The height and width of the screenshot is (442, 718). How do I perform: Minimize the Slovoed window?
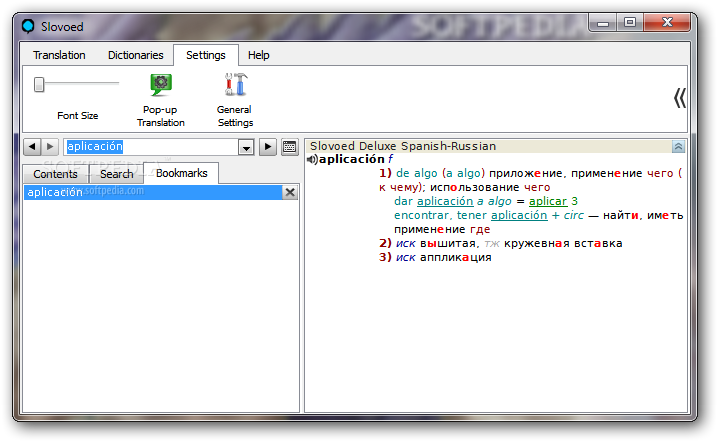point(603,23)
